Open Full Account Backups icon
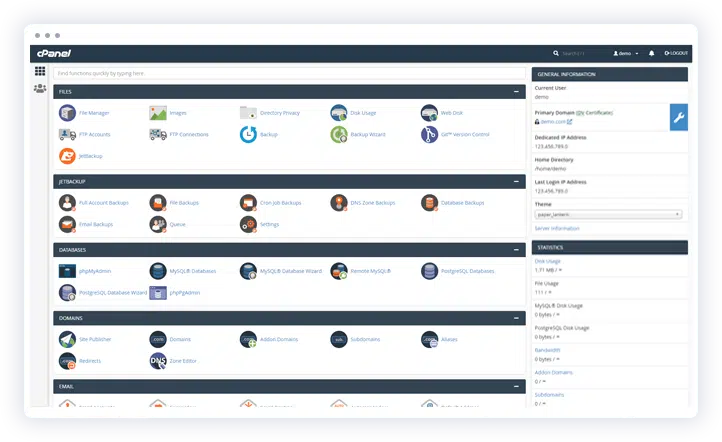722x442 pixels. 67,203
